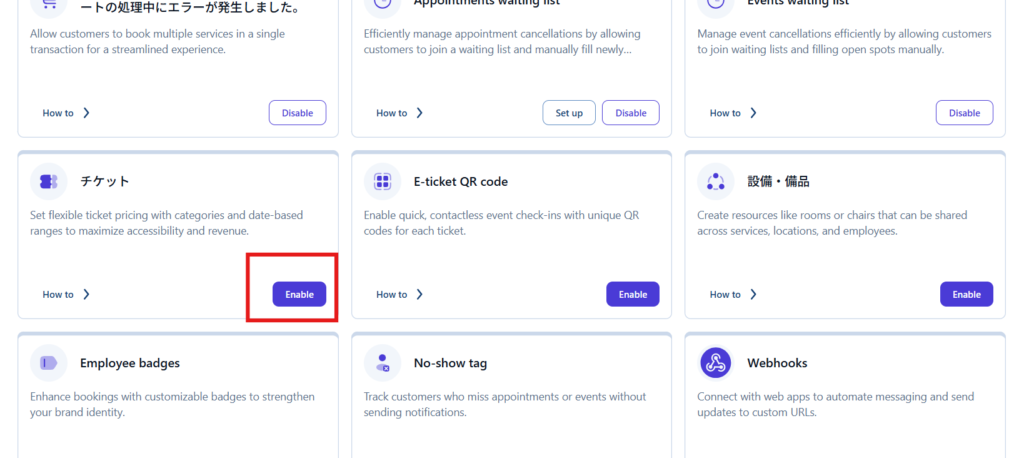Open How to for 設備・備品
This screenshot has height=458, width=1024.
click(x=733, y=295)
